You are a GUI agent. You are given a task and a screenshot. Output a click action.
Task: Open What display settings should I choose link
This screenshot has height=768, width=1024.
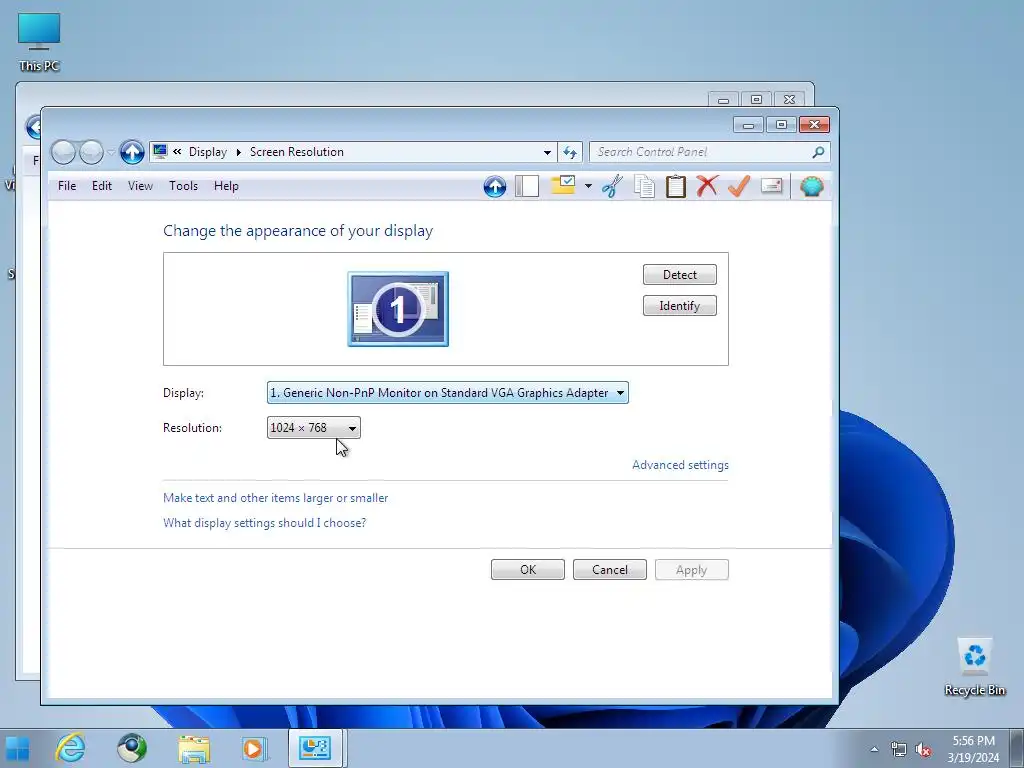264,522
